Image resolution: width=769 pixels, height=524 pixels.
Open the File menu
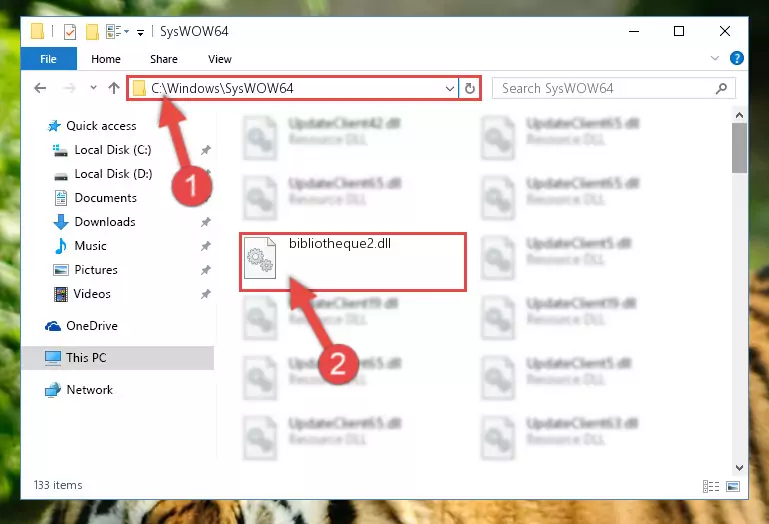pyautogui.click(x=49, y=59)
